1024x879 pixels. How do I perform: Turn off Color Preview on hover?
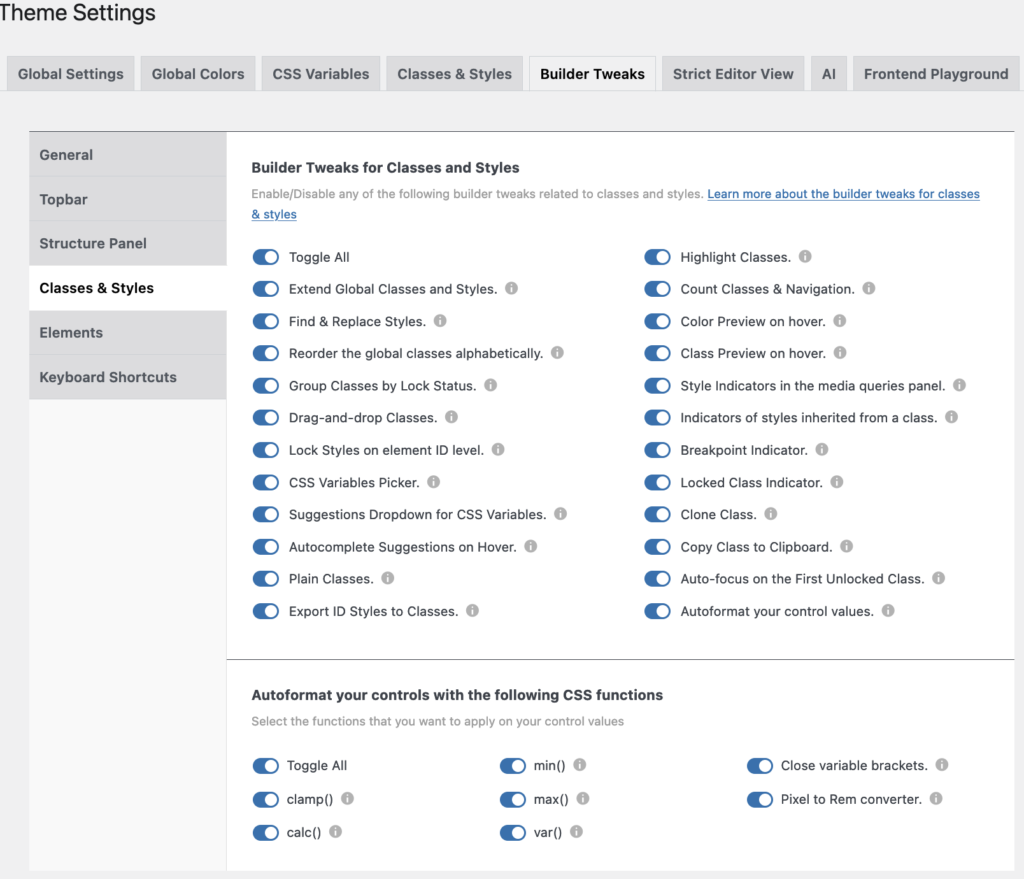pos(657,322)
